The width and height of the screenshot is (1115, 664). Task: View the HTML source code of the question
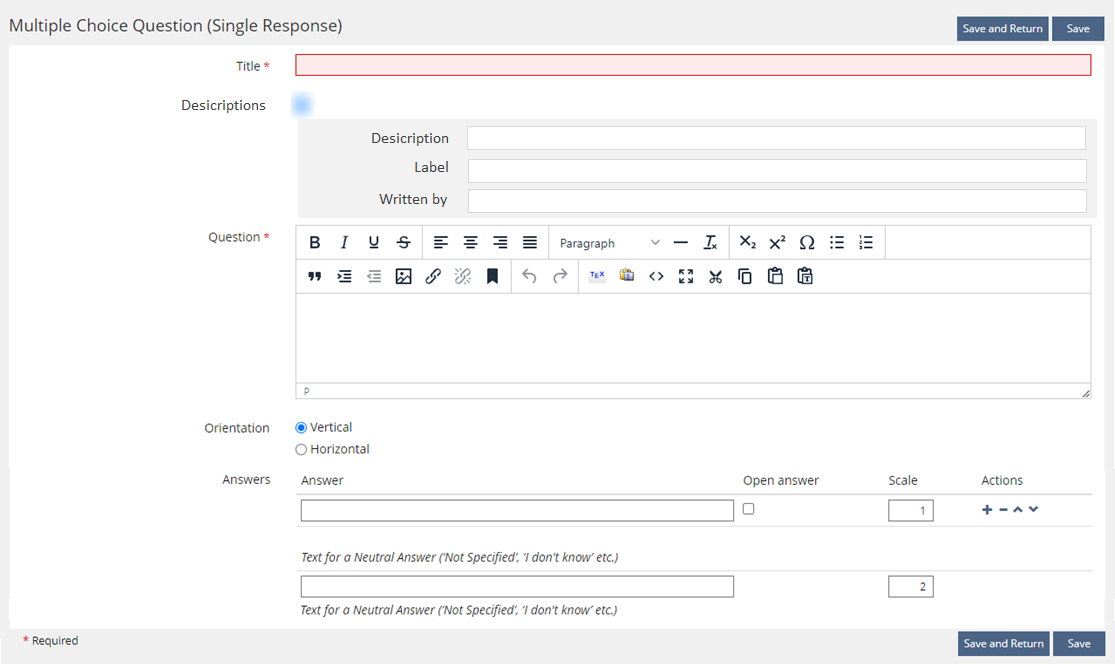(x=656, y=277)
